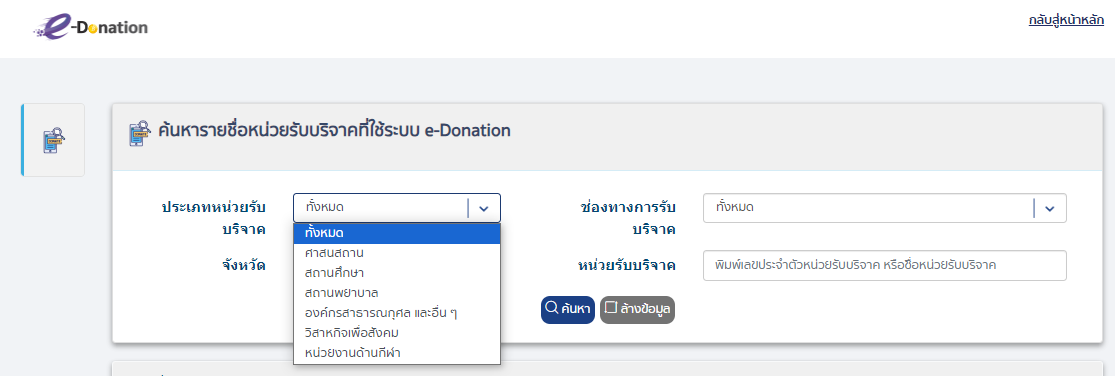
Task: Click the ค้นหา search button
Action: point(567,309)
